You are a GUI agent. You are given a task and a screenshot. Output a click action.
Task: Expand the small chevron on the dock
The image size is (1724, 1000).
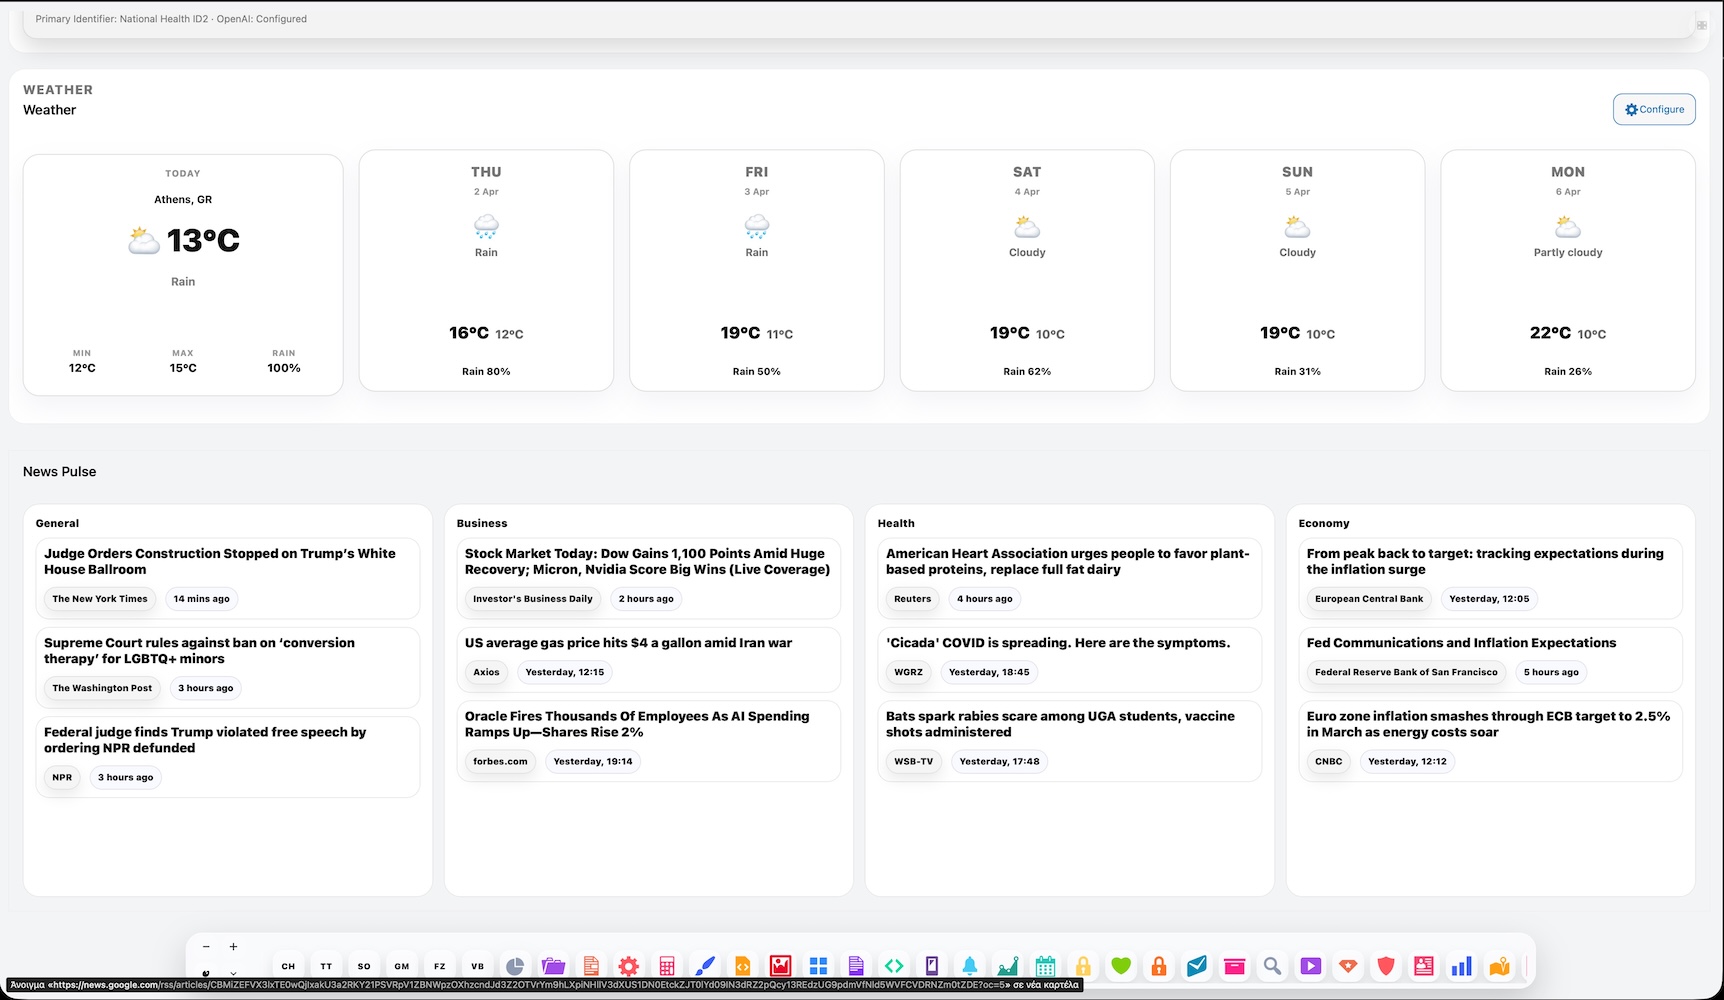tap(233, 973)
